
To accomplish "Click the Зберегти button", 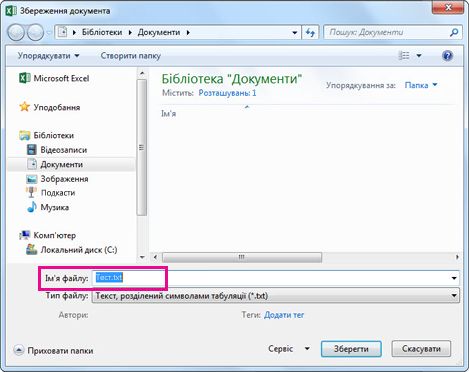I will click(351, 349).
